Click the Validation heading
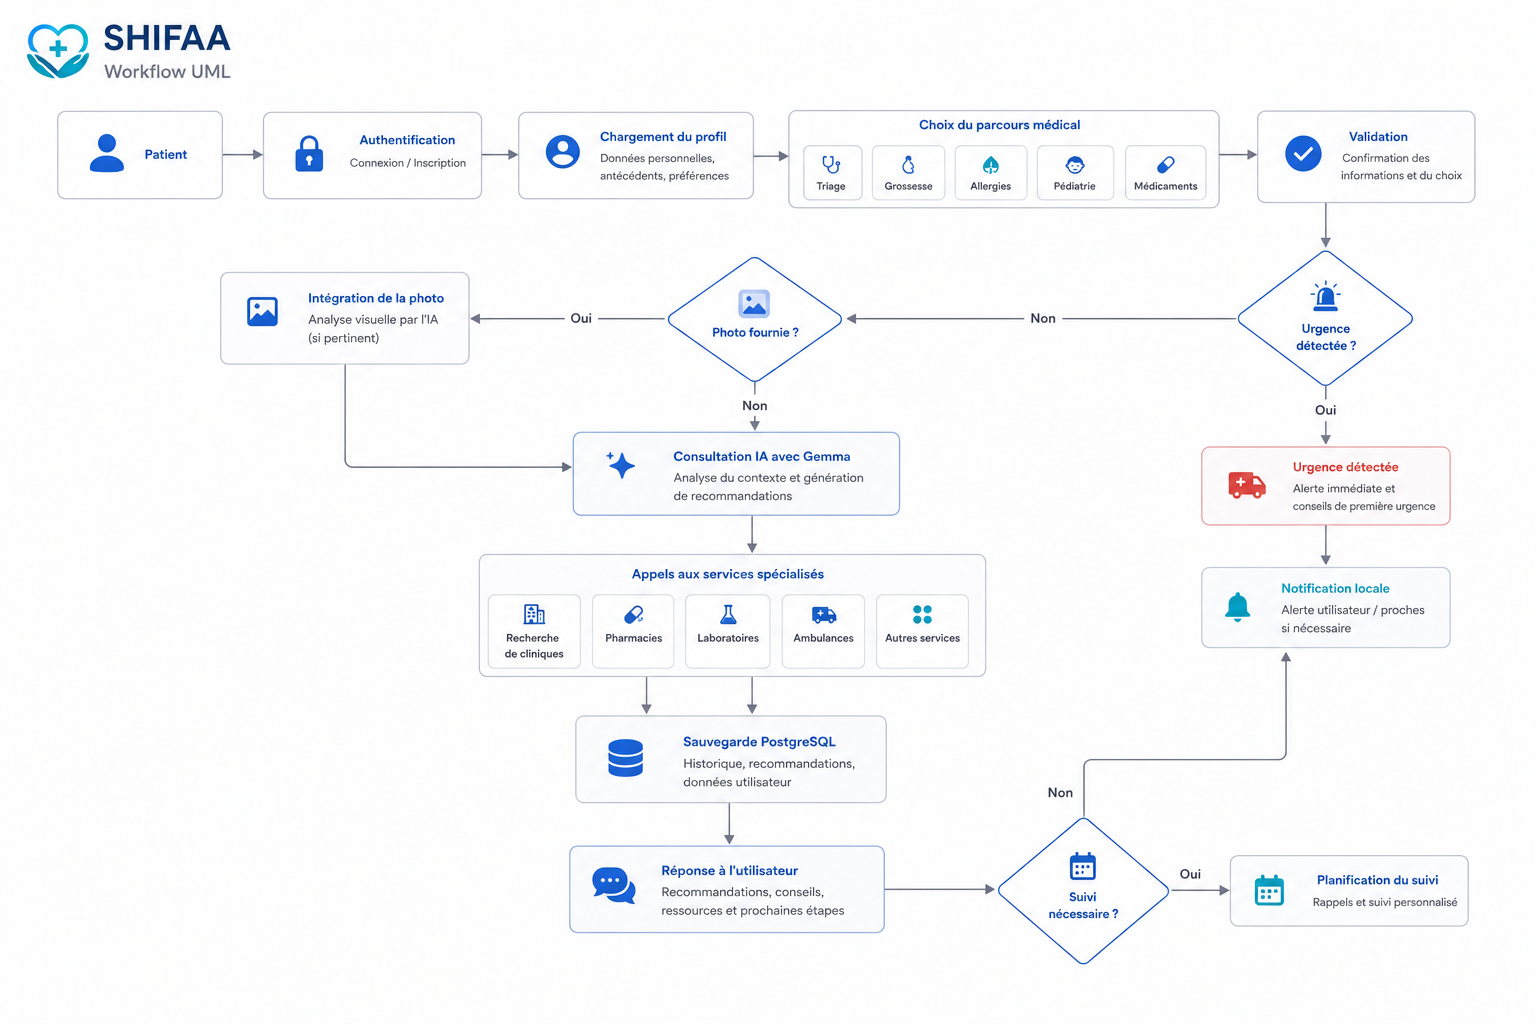The height and width of the screenshot is (1024, 1536). coord(1378,137)
